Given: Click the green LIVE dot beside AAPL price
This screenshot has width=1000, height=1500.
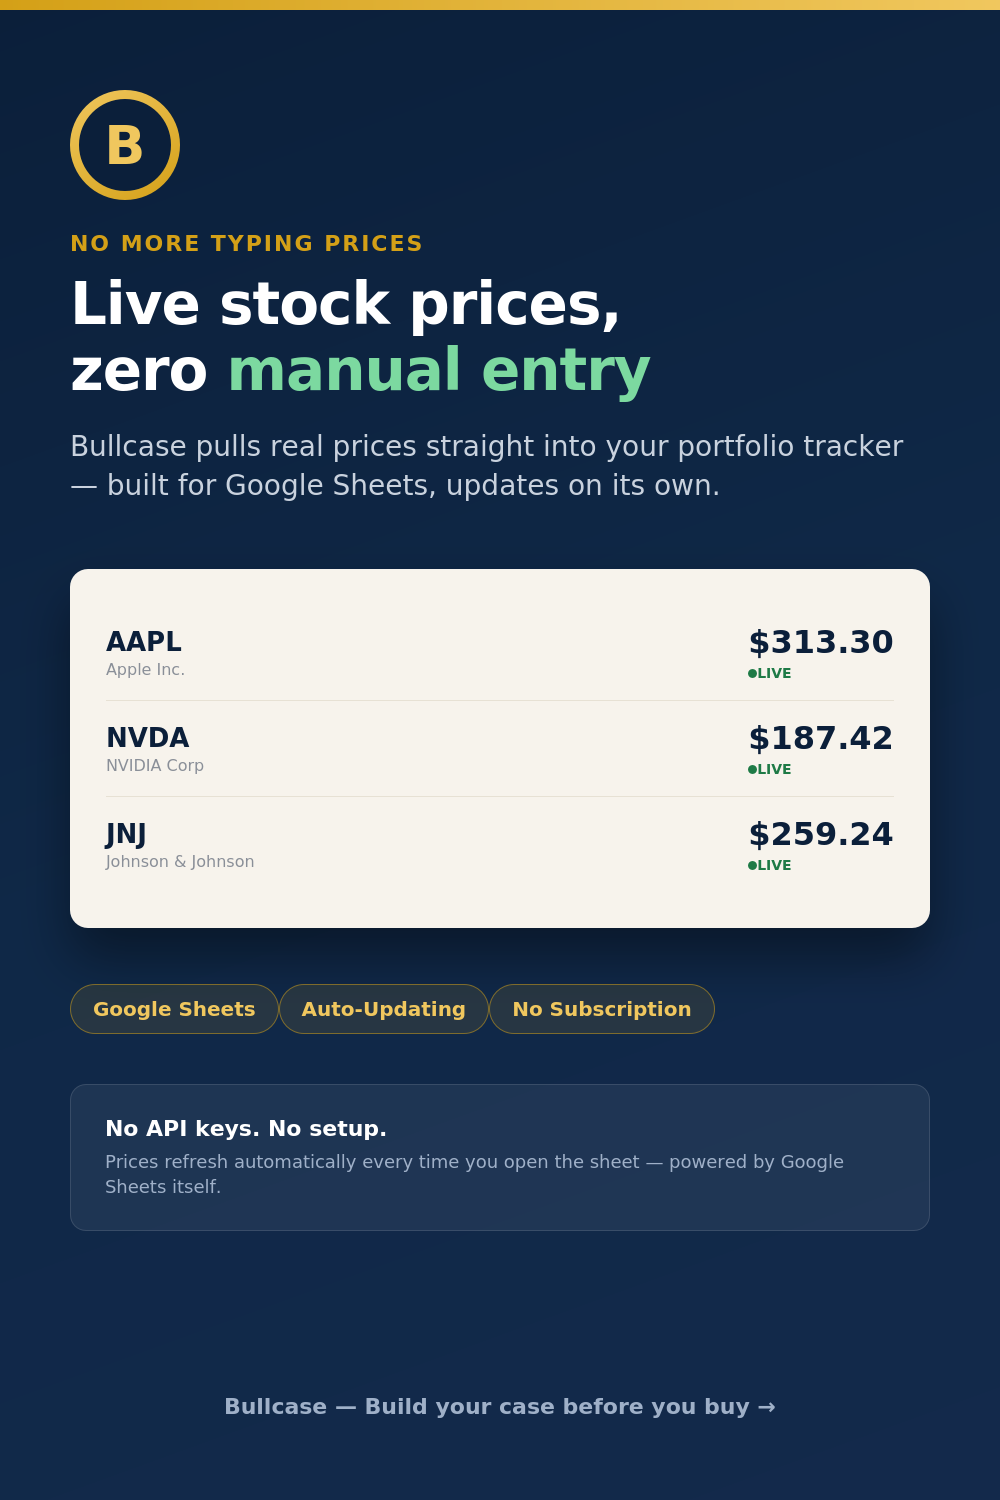Looking at the screenshot, I should tap(752, 673).
